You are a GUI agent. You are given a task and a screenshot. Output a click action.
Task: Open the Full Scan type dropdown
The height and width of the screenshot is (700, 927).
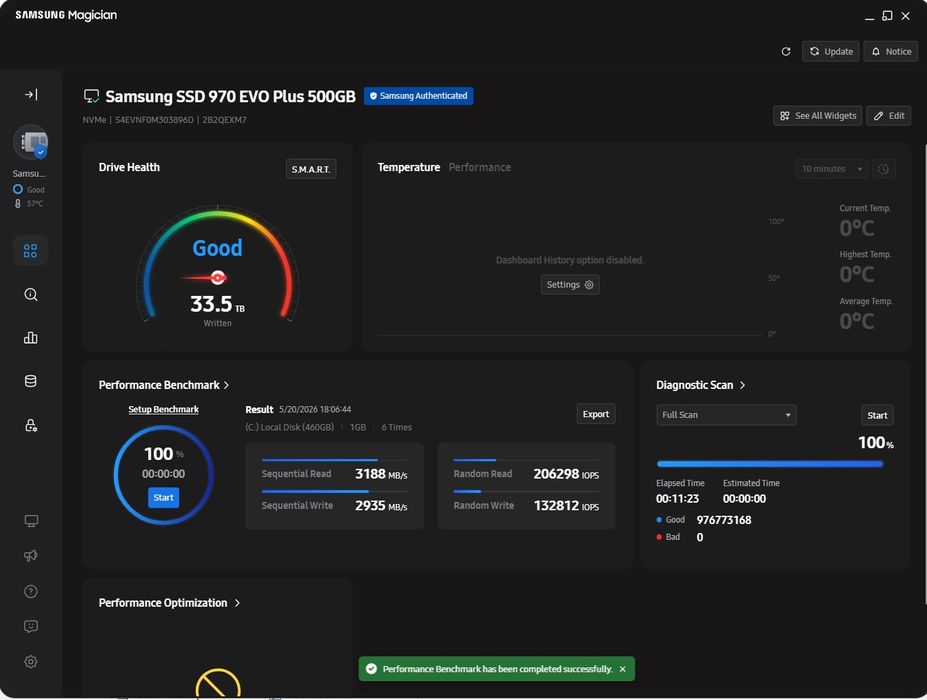(x=726, y=415)
